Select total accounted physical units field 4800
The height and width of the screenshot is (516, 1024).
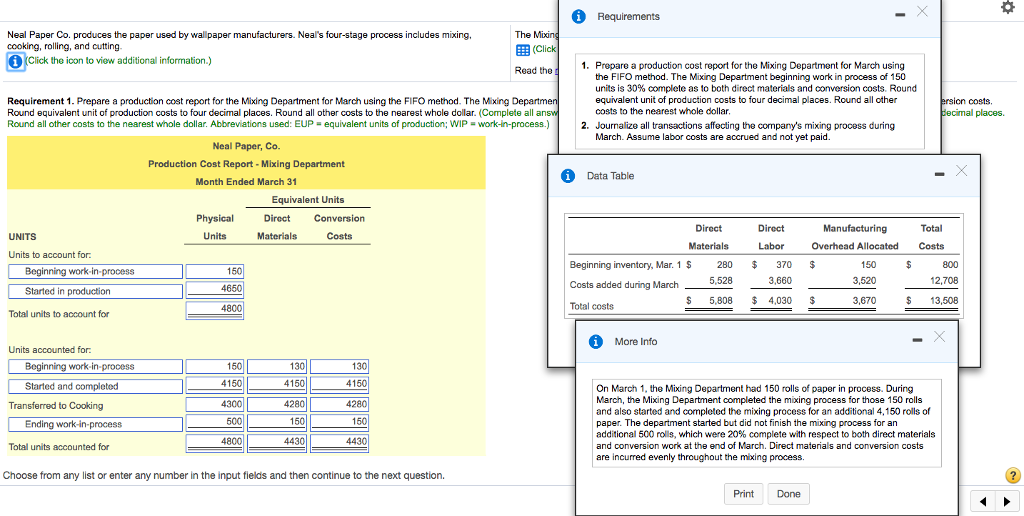coord(215,442)
